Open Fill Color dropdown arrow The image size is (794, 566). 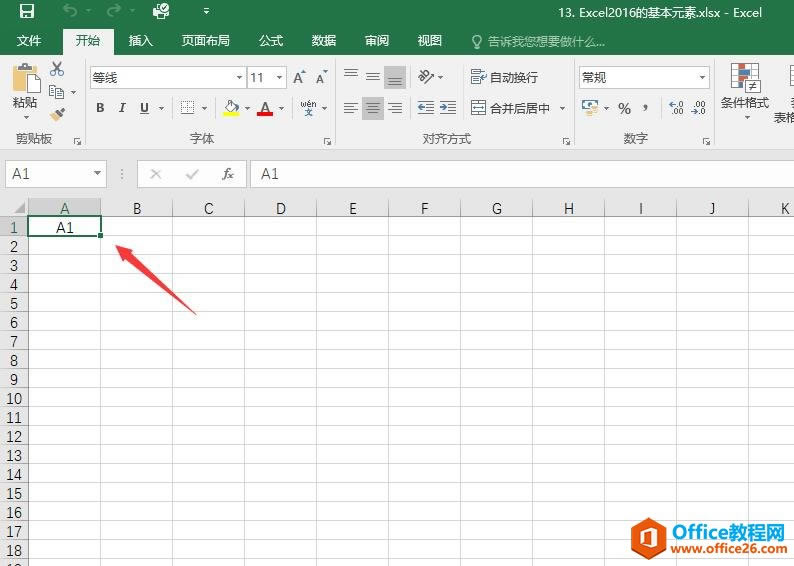[x=248, y=108]
